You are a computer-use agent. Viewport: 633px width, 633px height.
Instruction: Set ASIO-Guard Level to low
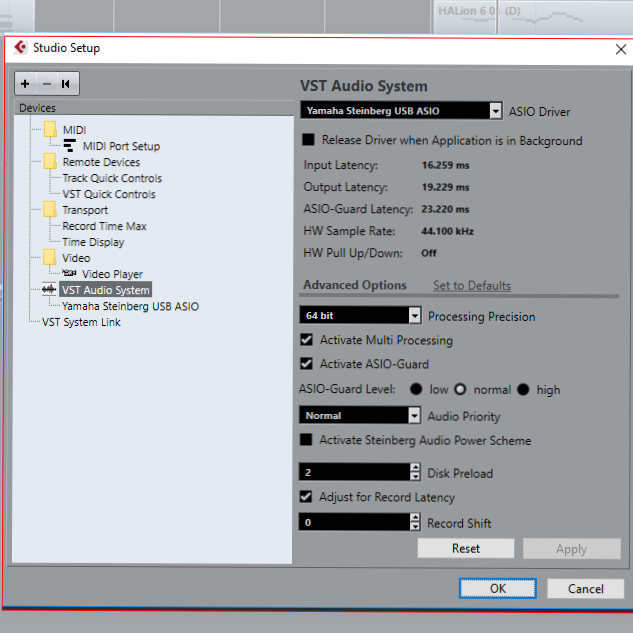(x=416, y=389)
